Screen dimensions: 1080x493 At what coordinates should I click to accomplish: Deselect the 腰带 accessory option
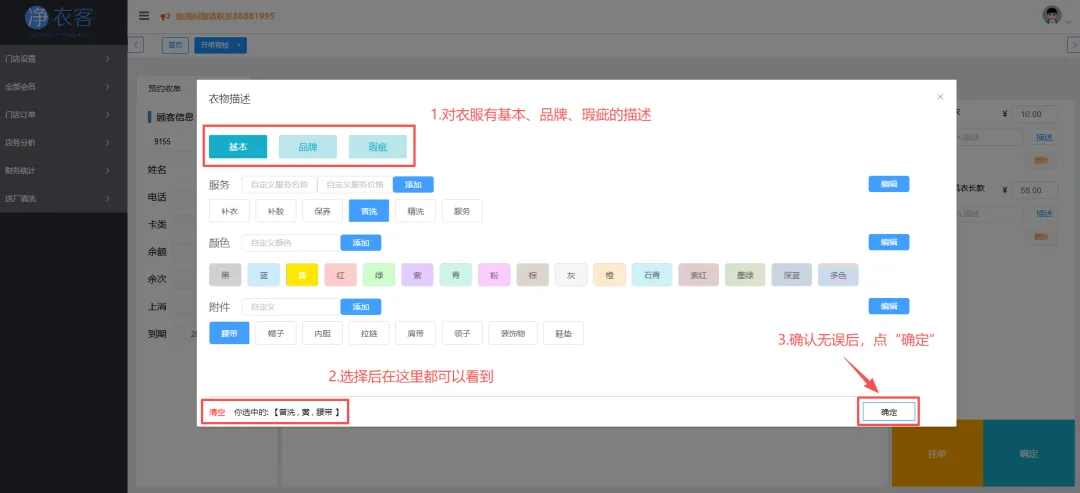229,333
